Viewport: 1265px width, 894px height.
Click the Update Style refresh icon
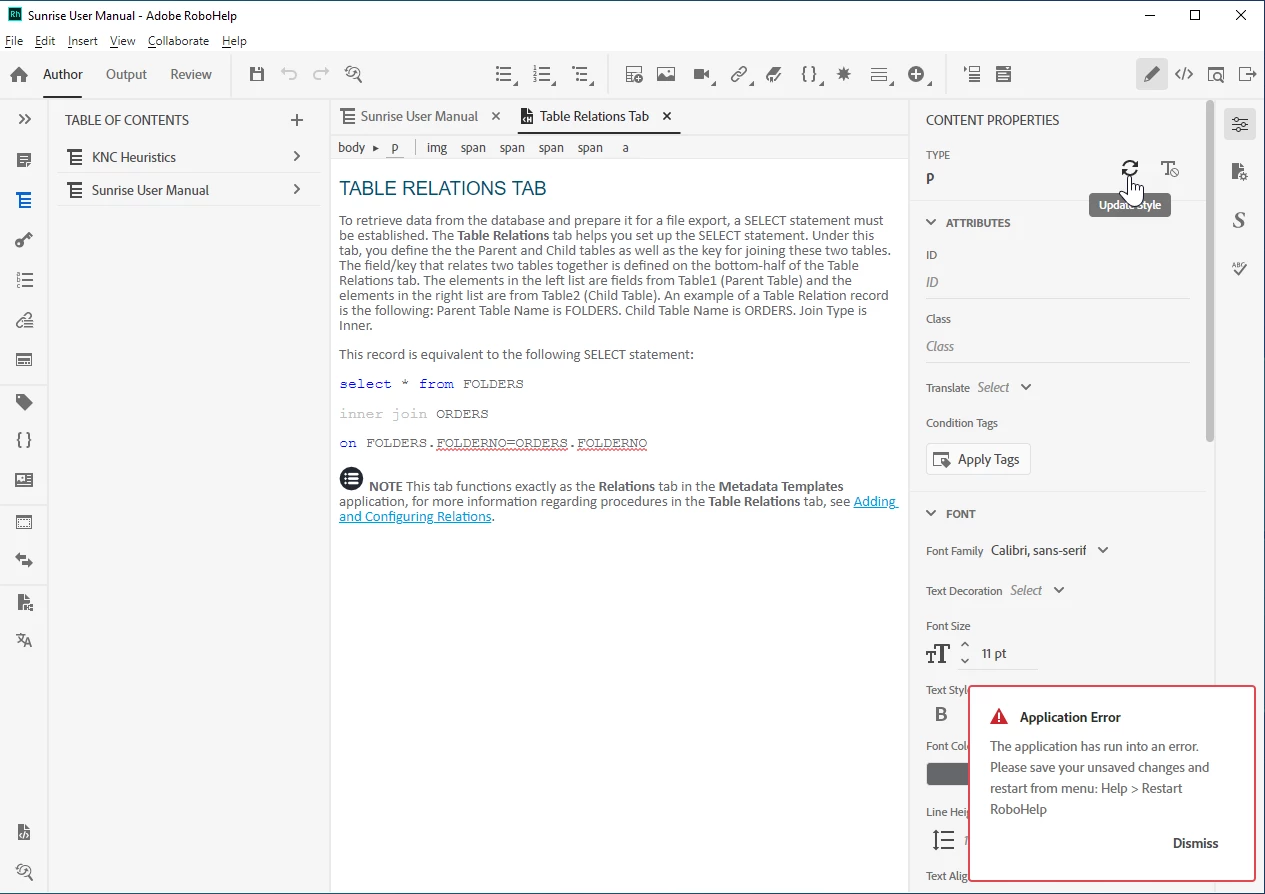(x=1130, y=169)
